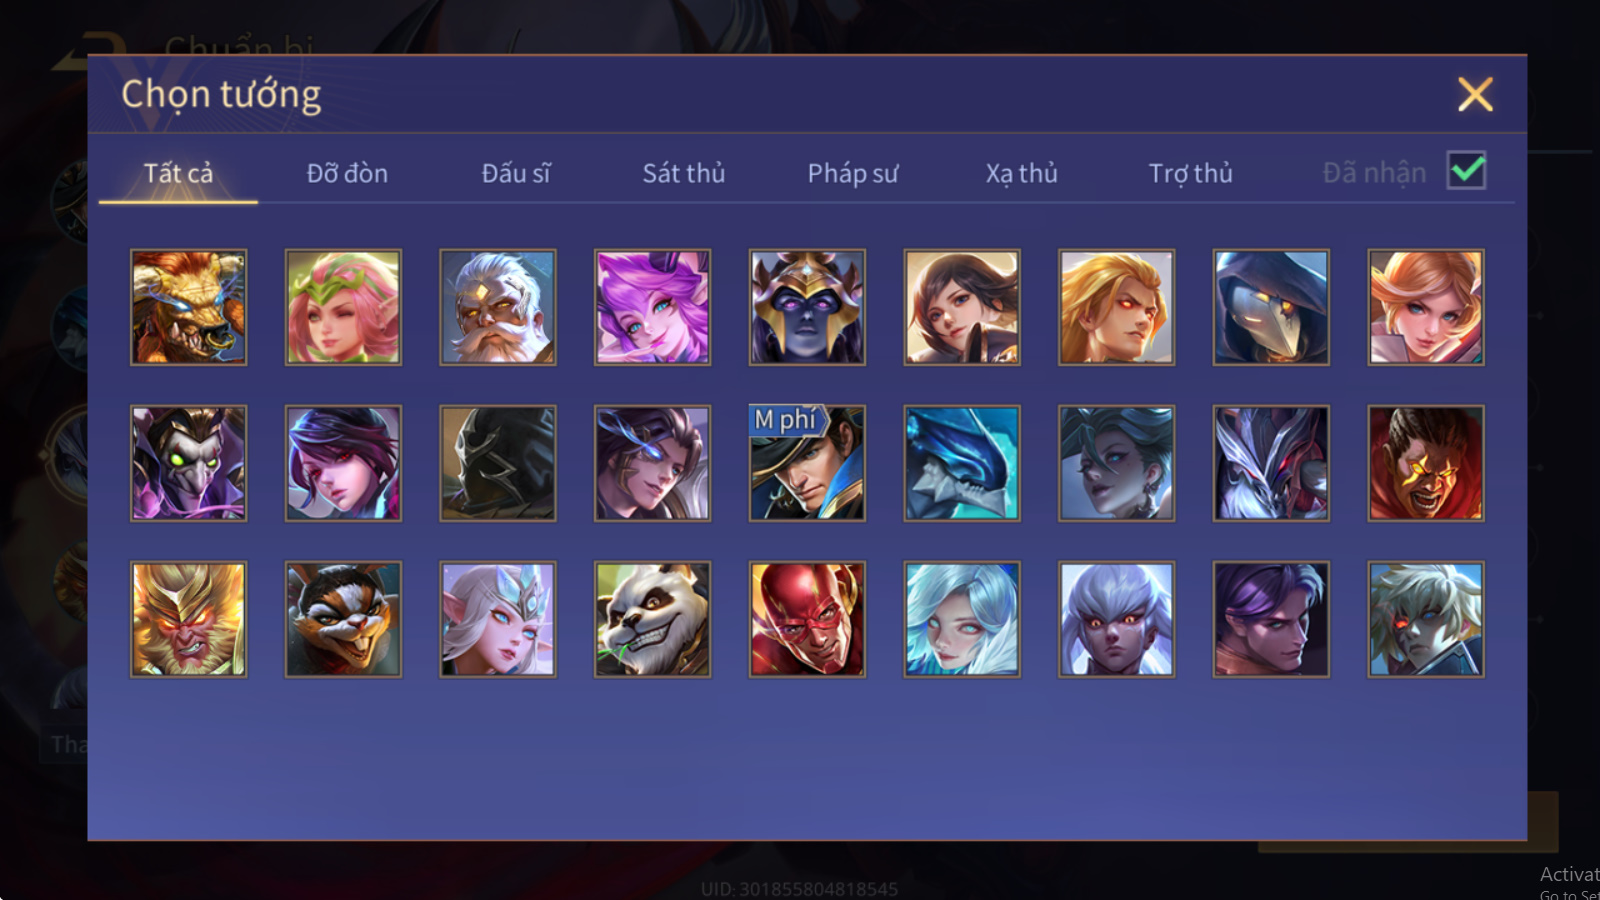Choose the white-bearded old man hero

tap(498, 307)
